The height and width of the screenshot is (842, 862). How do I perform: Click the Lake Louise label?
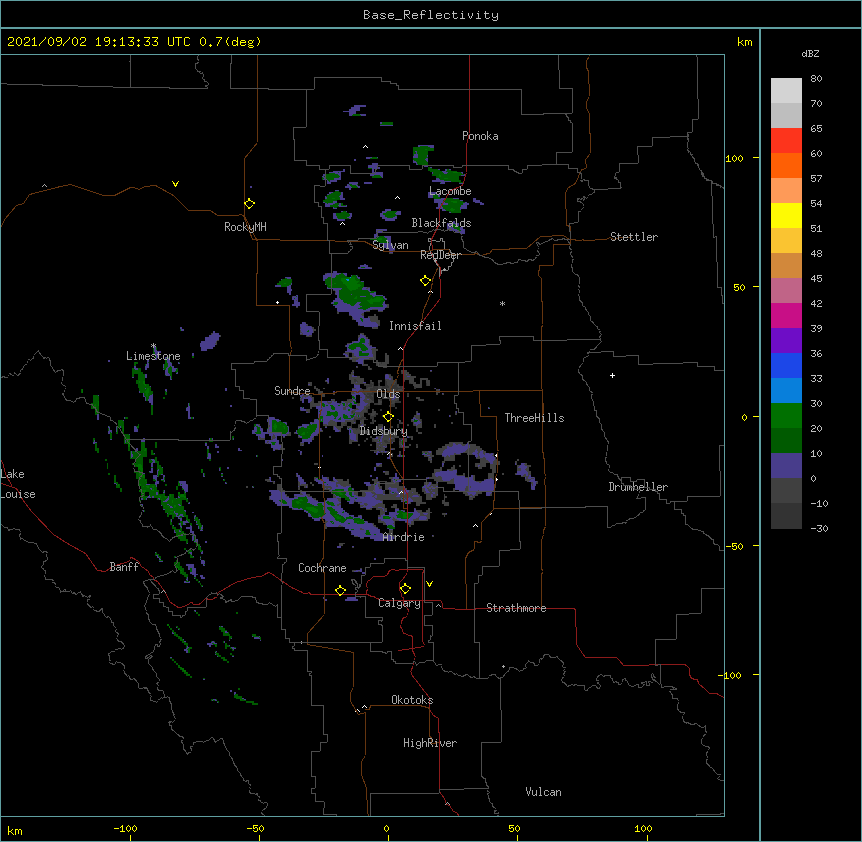18,484
